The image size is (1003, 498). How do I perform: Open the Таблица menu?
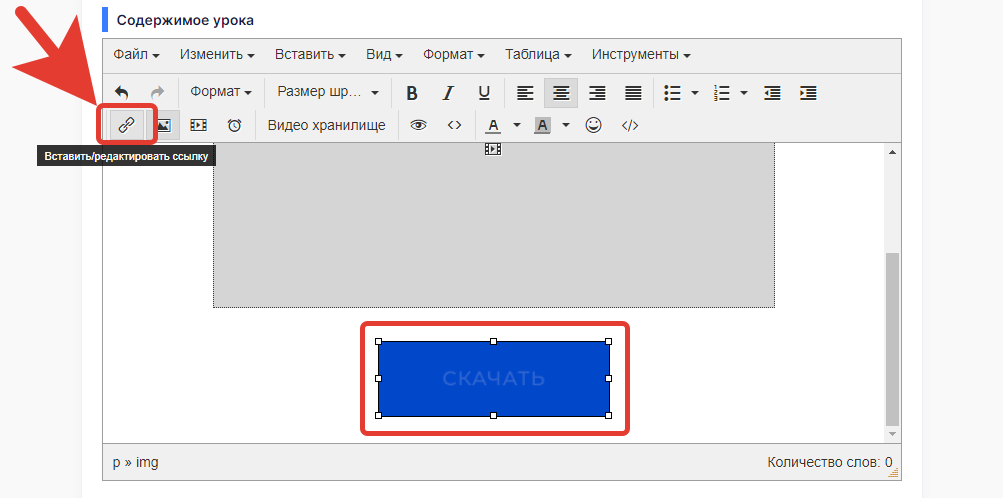click(538, 54)
